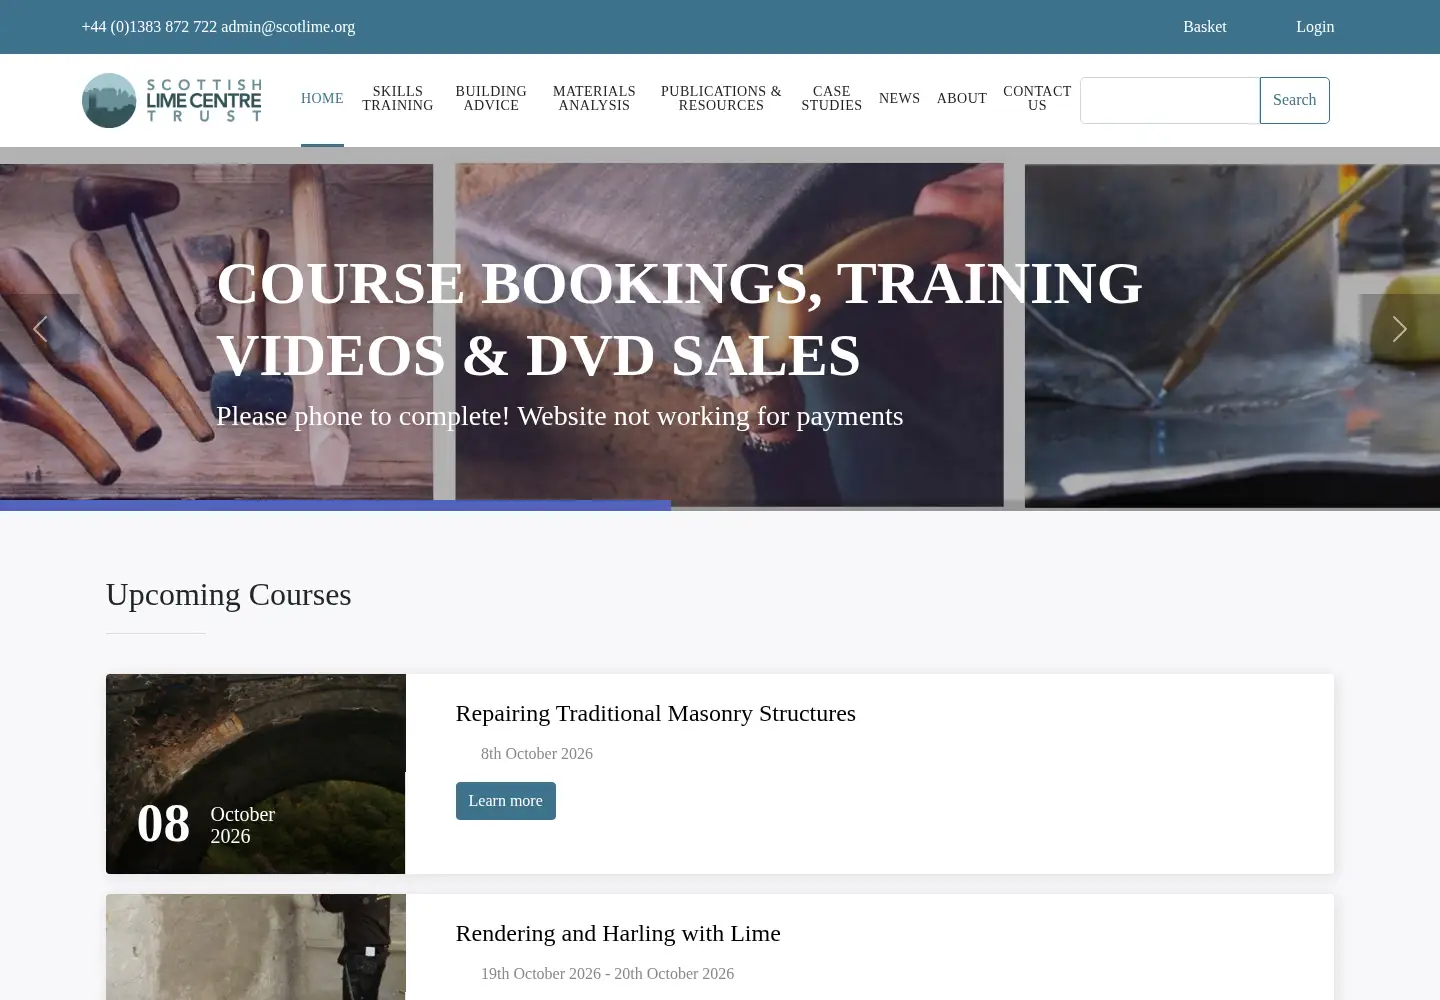
Task: Select the Home navigation tab
Action: tap(322, 98)
